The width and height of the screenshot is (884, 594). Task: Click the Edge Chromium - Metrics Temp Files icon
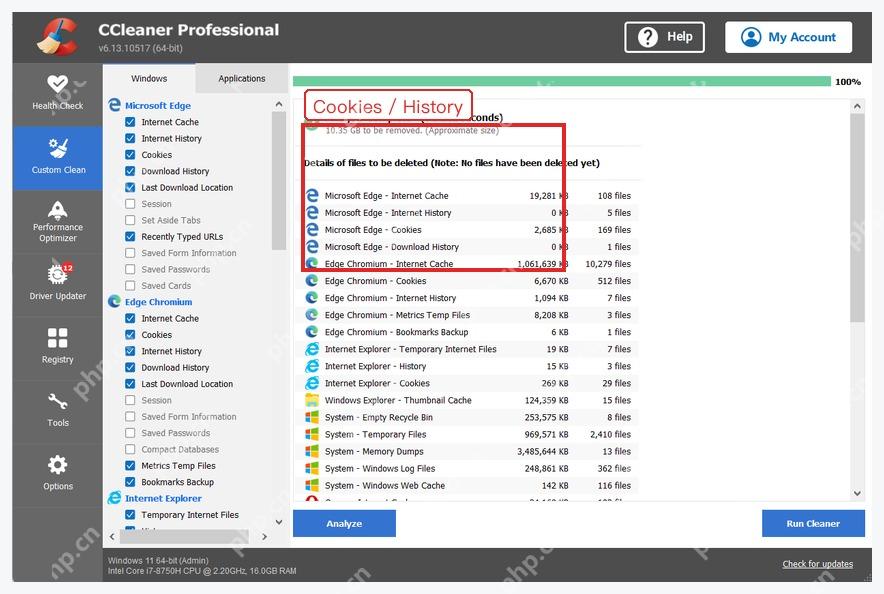(x=311, y=314)
